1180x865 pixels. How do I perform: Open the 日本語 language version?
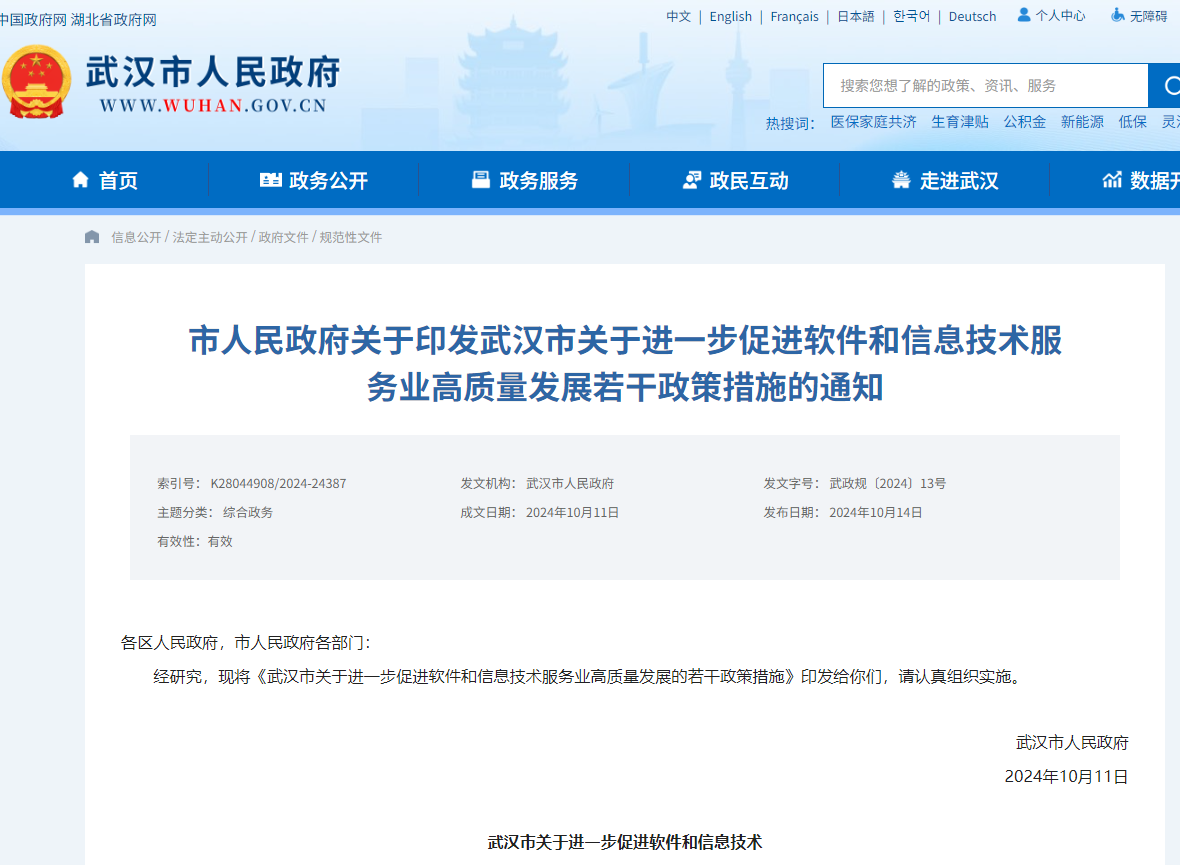pyautogui.click(x=855, y=16)
